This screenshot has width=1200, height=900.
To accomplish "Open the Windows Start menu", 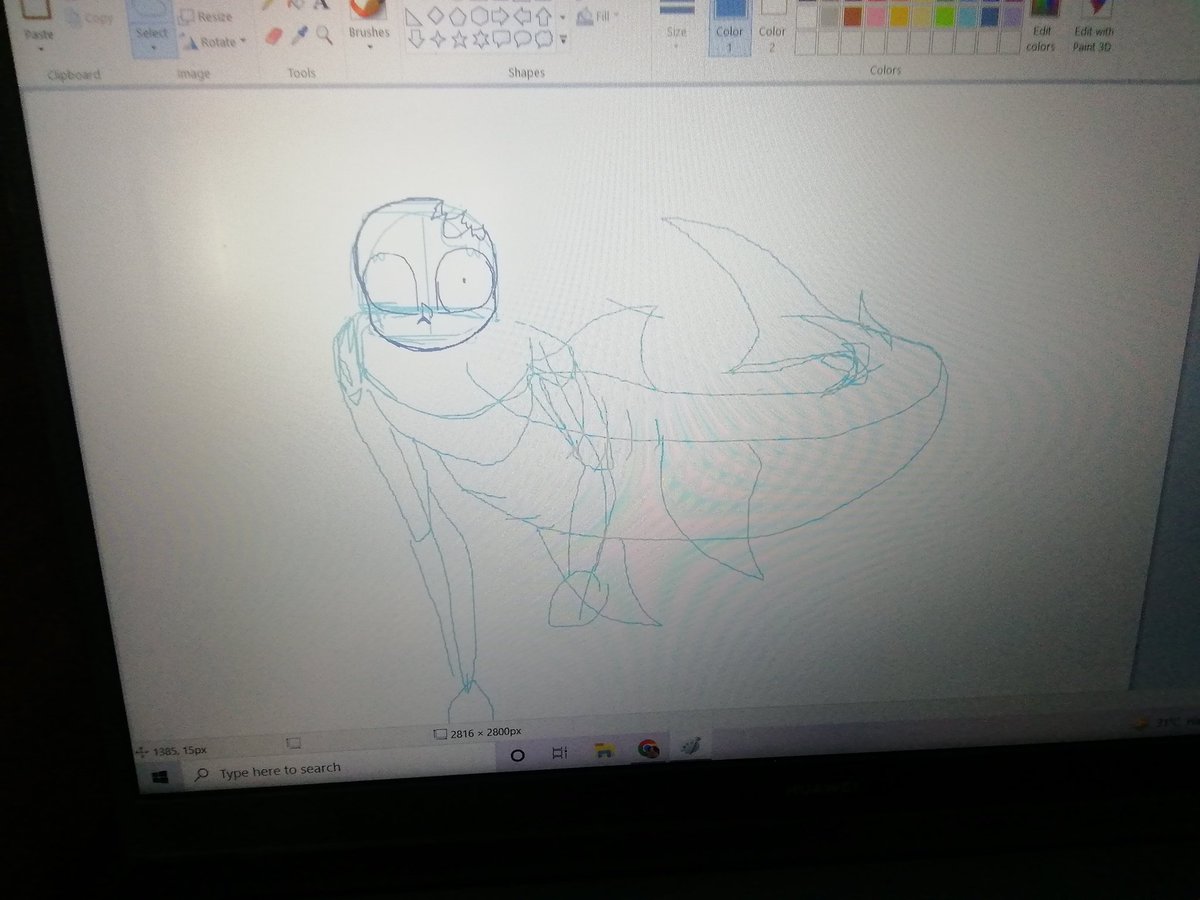I will [x=160, y=775].
